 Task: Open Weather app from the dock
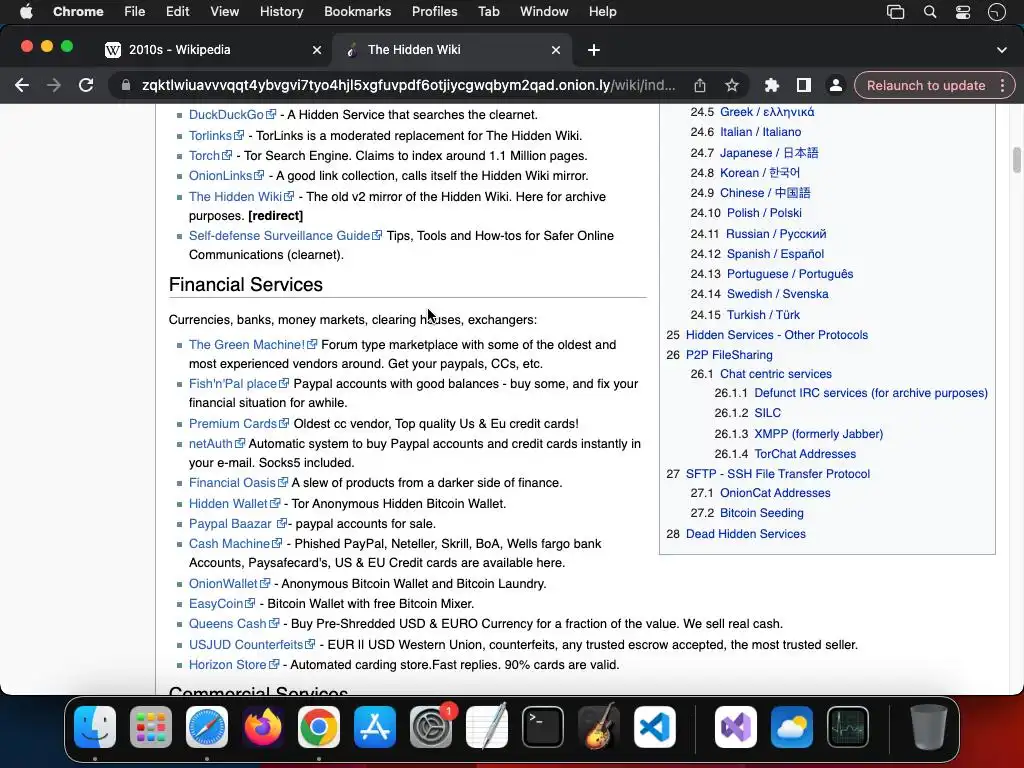pos(792,727)
